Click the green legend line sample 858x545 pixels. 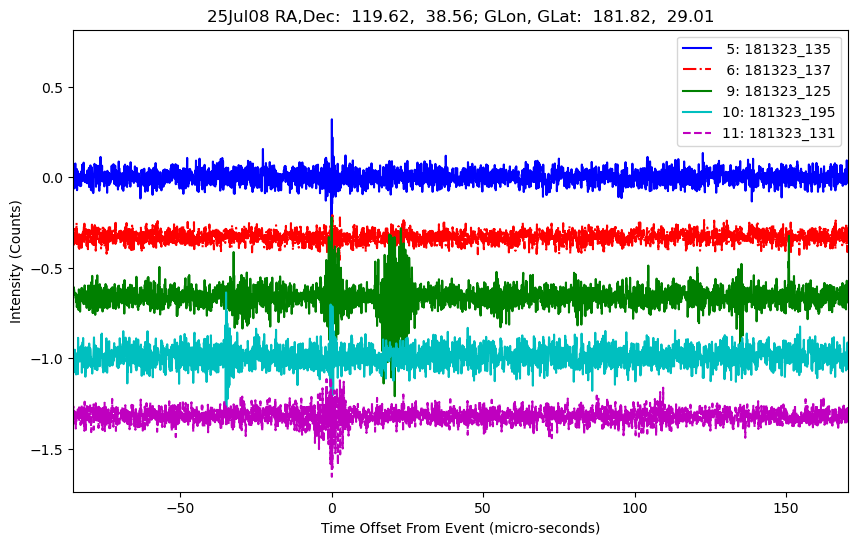[x=697, y=90]
